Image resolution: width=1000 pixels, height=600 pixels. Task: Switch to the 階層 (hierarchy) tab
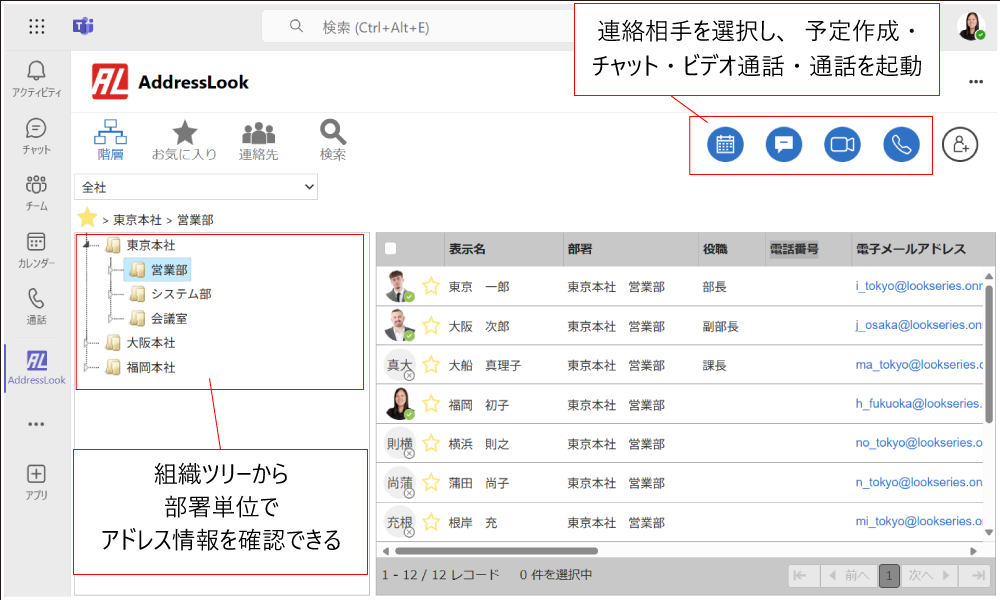pos(110,140)
